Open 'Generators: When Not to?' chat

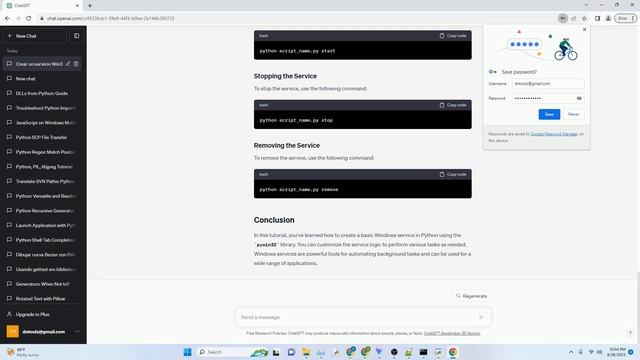(x=42, y=284)
